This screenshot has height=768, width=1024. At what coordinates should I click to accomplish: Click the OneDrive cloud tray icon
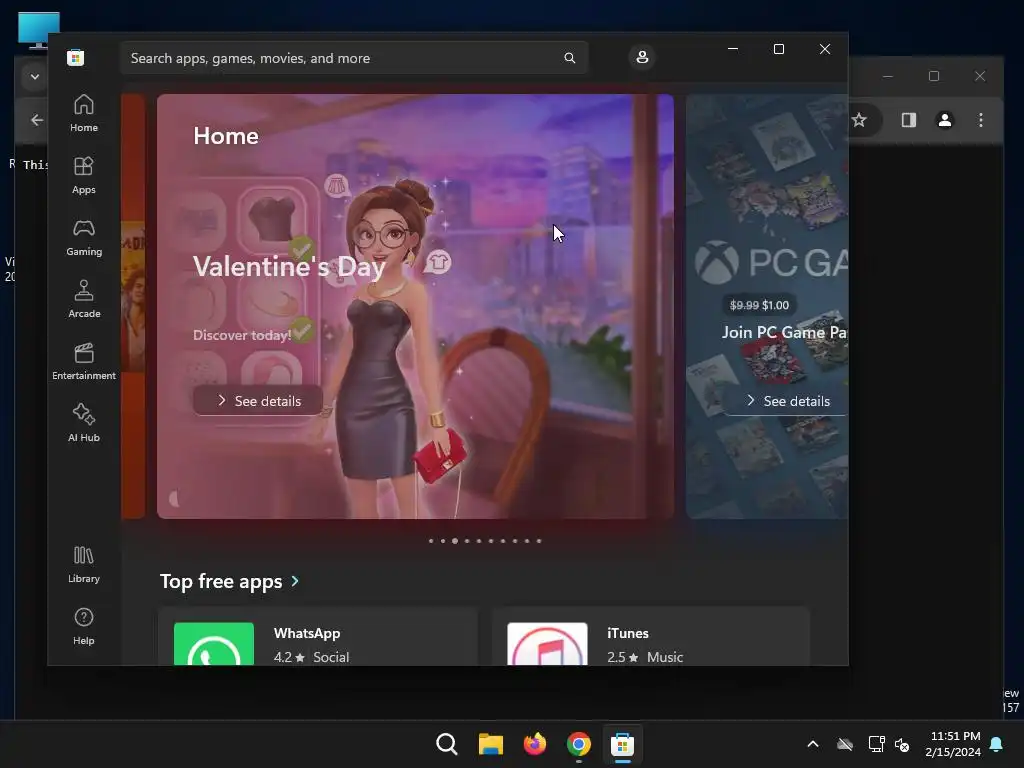pyautogui.click(x=845, y=744)
